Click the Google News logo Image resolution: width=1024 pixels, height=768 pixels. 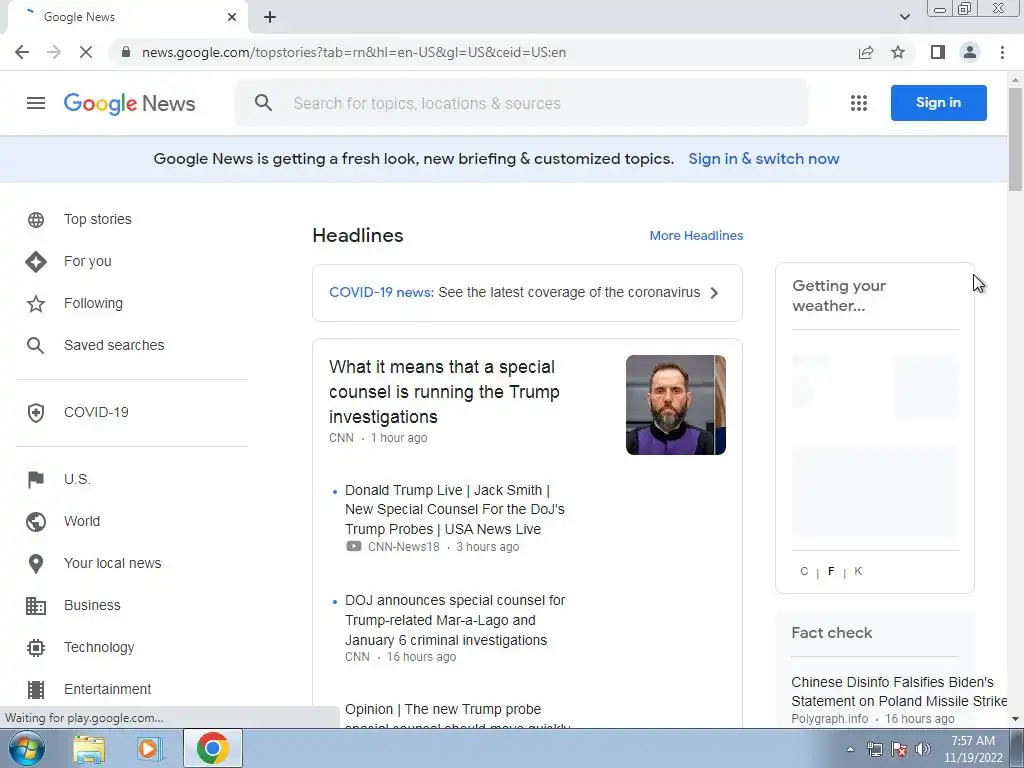(x=129, y=103)
